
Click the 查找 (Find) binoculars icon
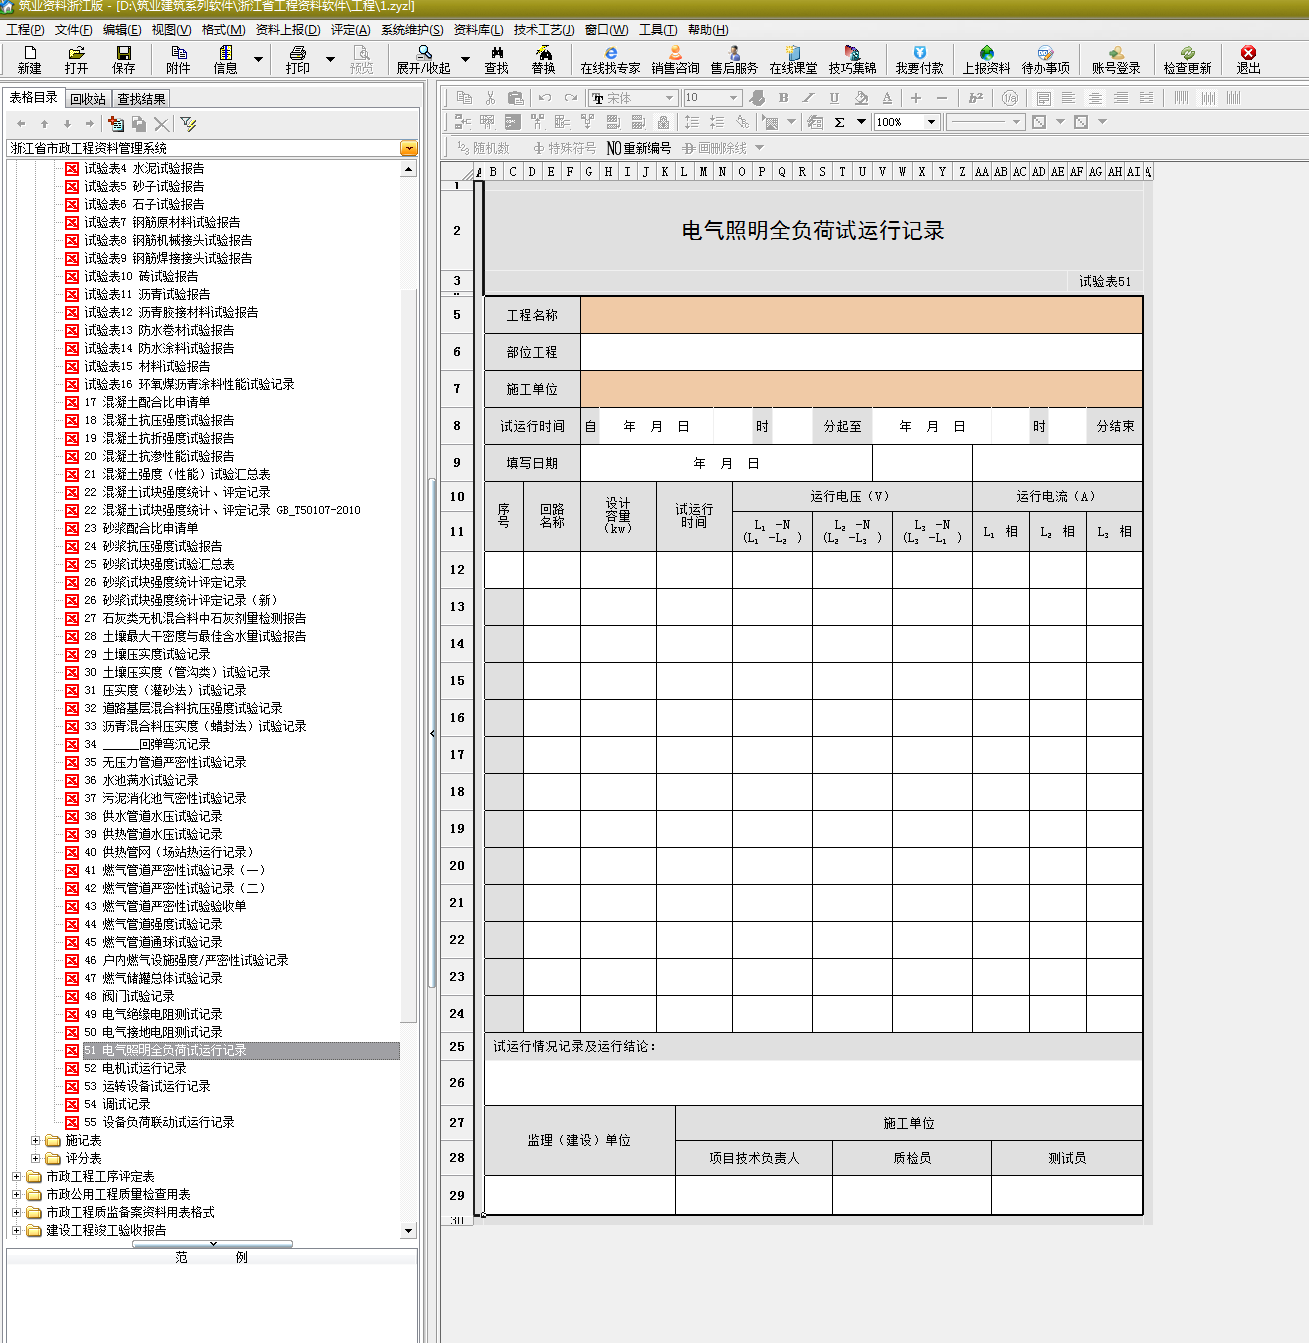(x=497, y=59)
